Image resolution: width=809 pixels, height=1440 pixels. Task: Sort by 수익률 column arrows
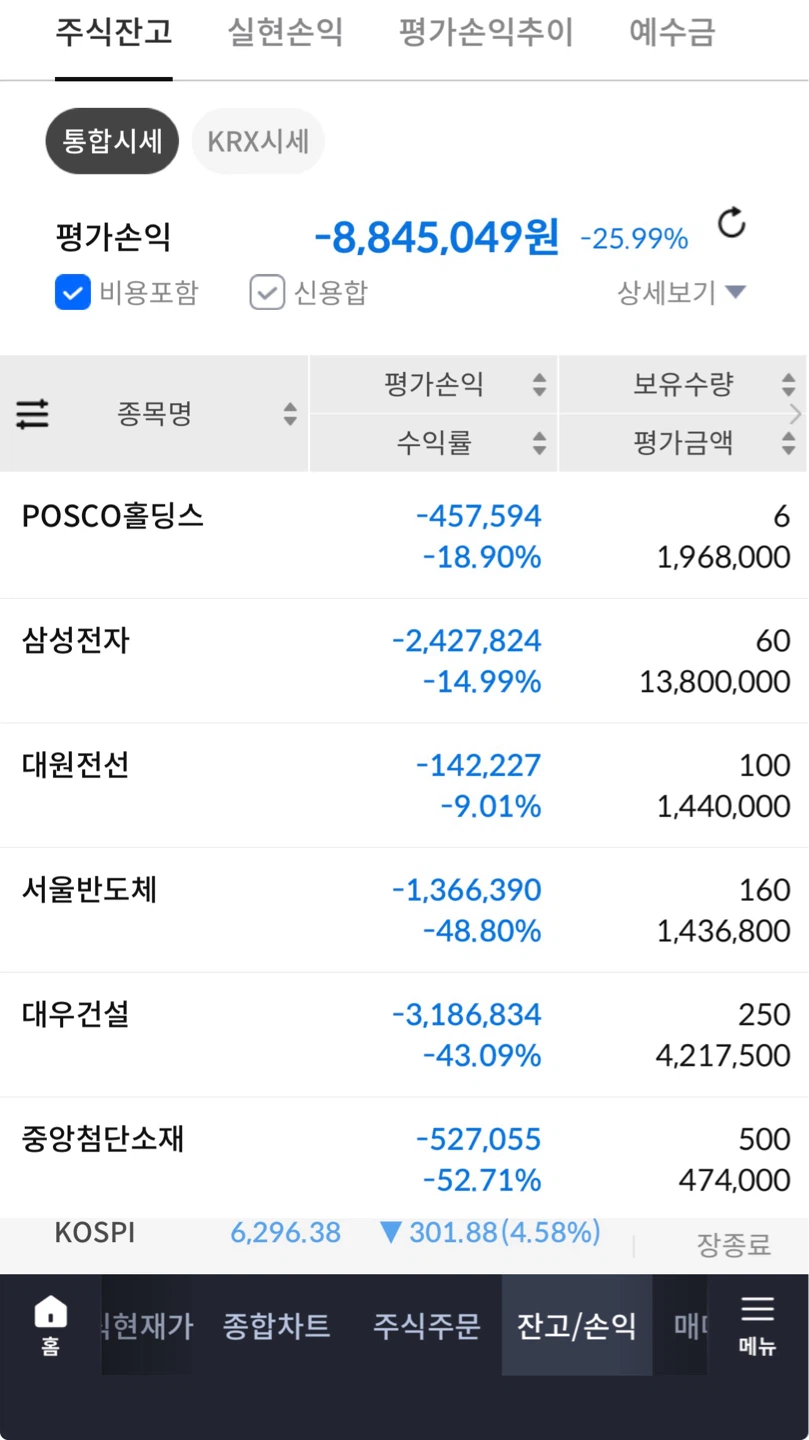tap(539, 443)
